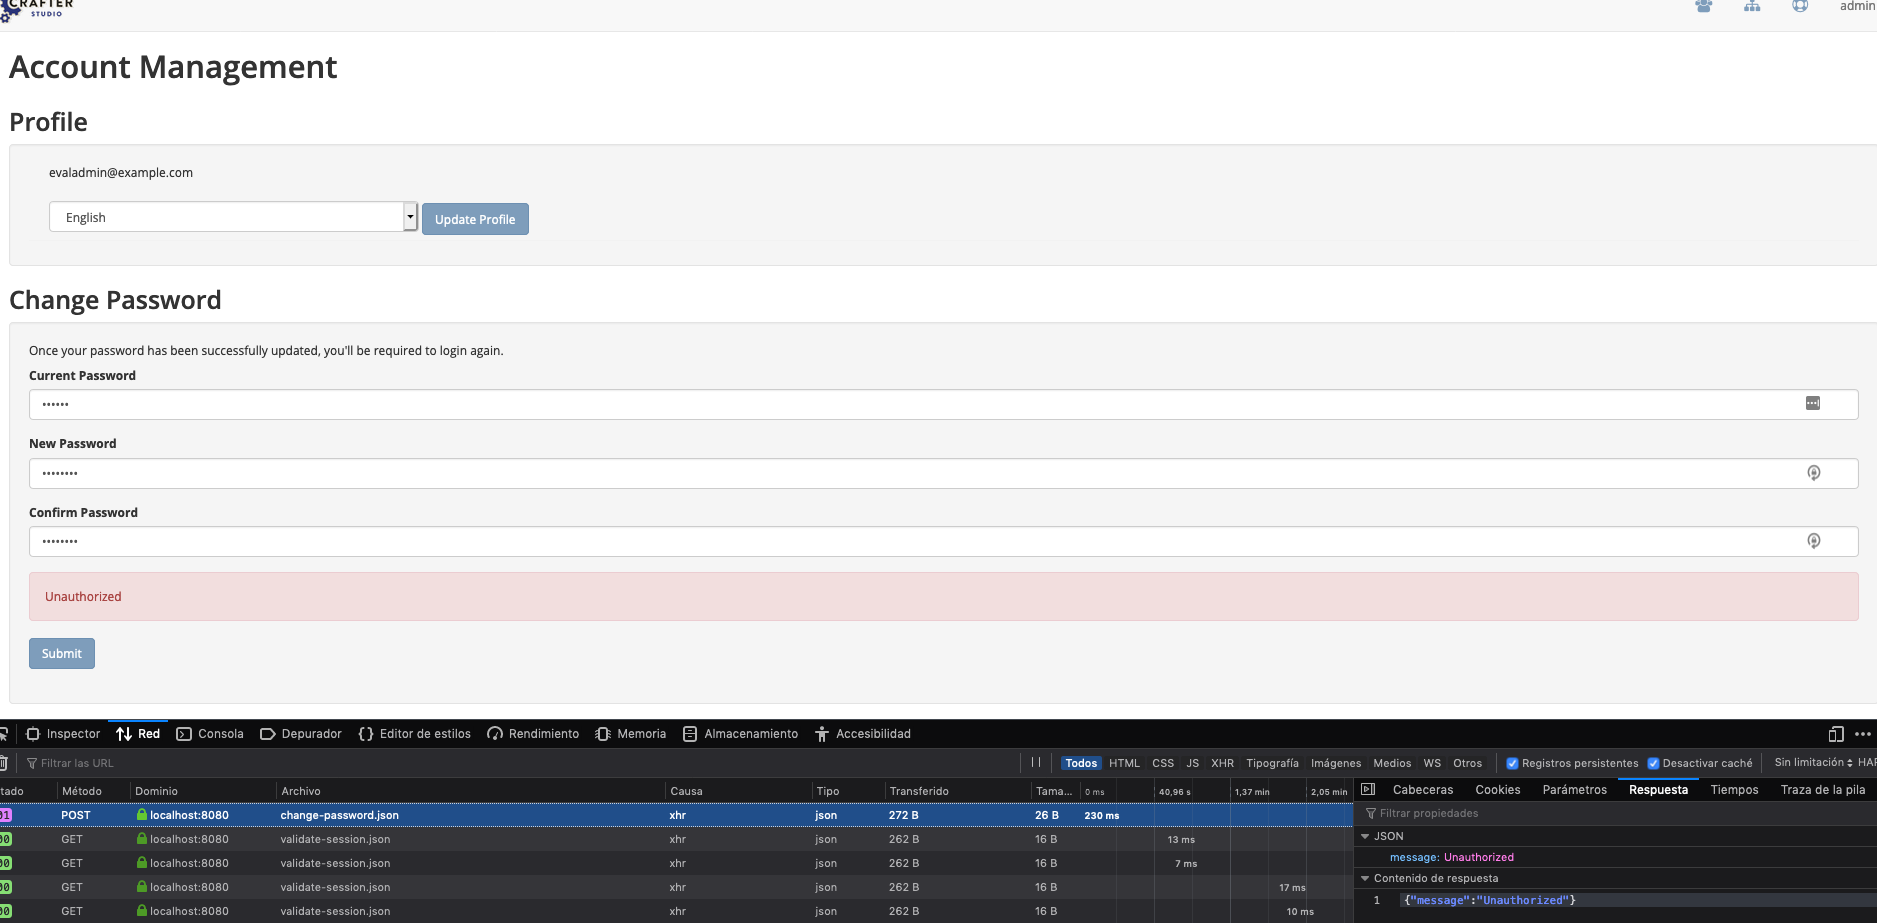1877x923 pixels.
Task: Toggle Desactivar caché checkbox
Action: click(1653, 763)
